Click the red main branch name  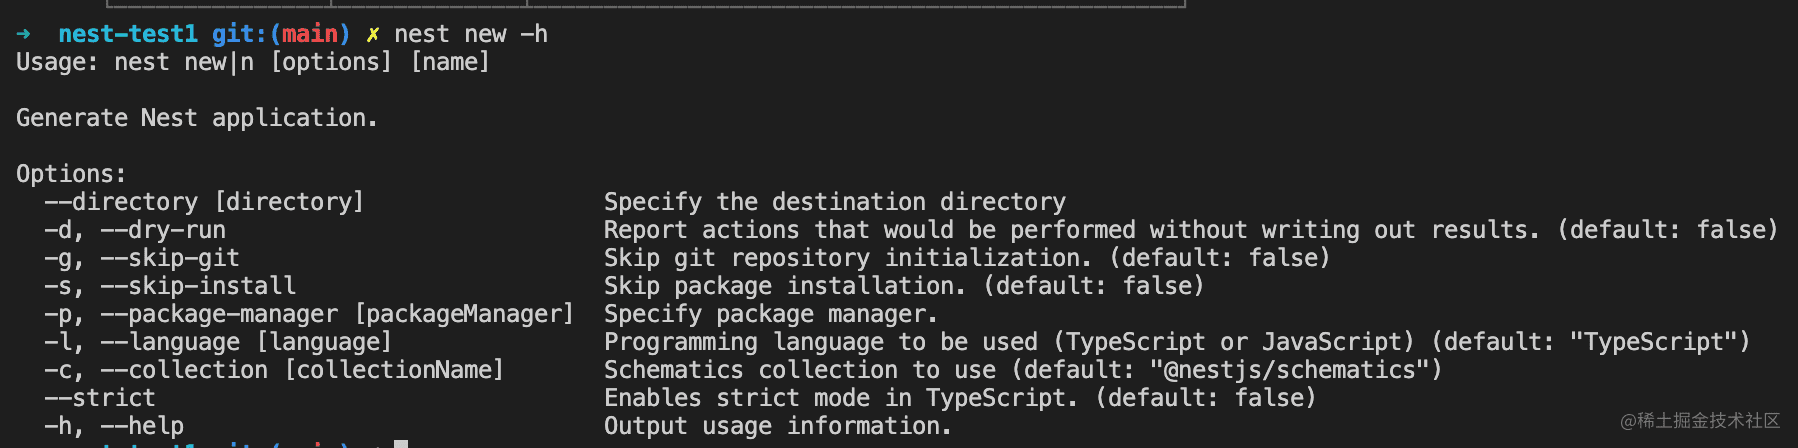[310, 34]
